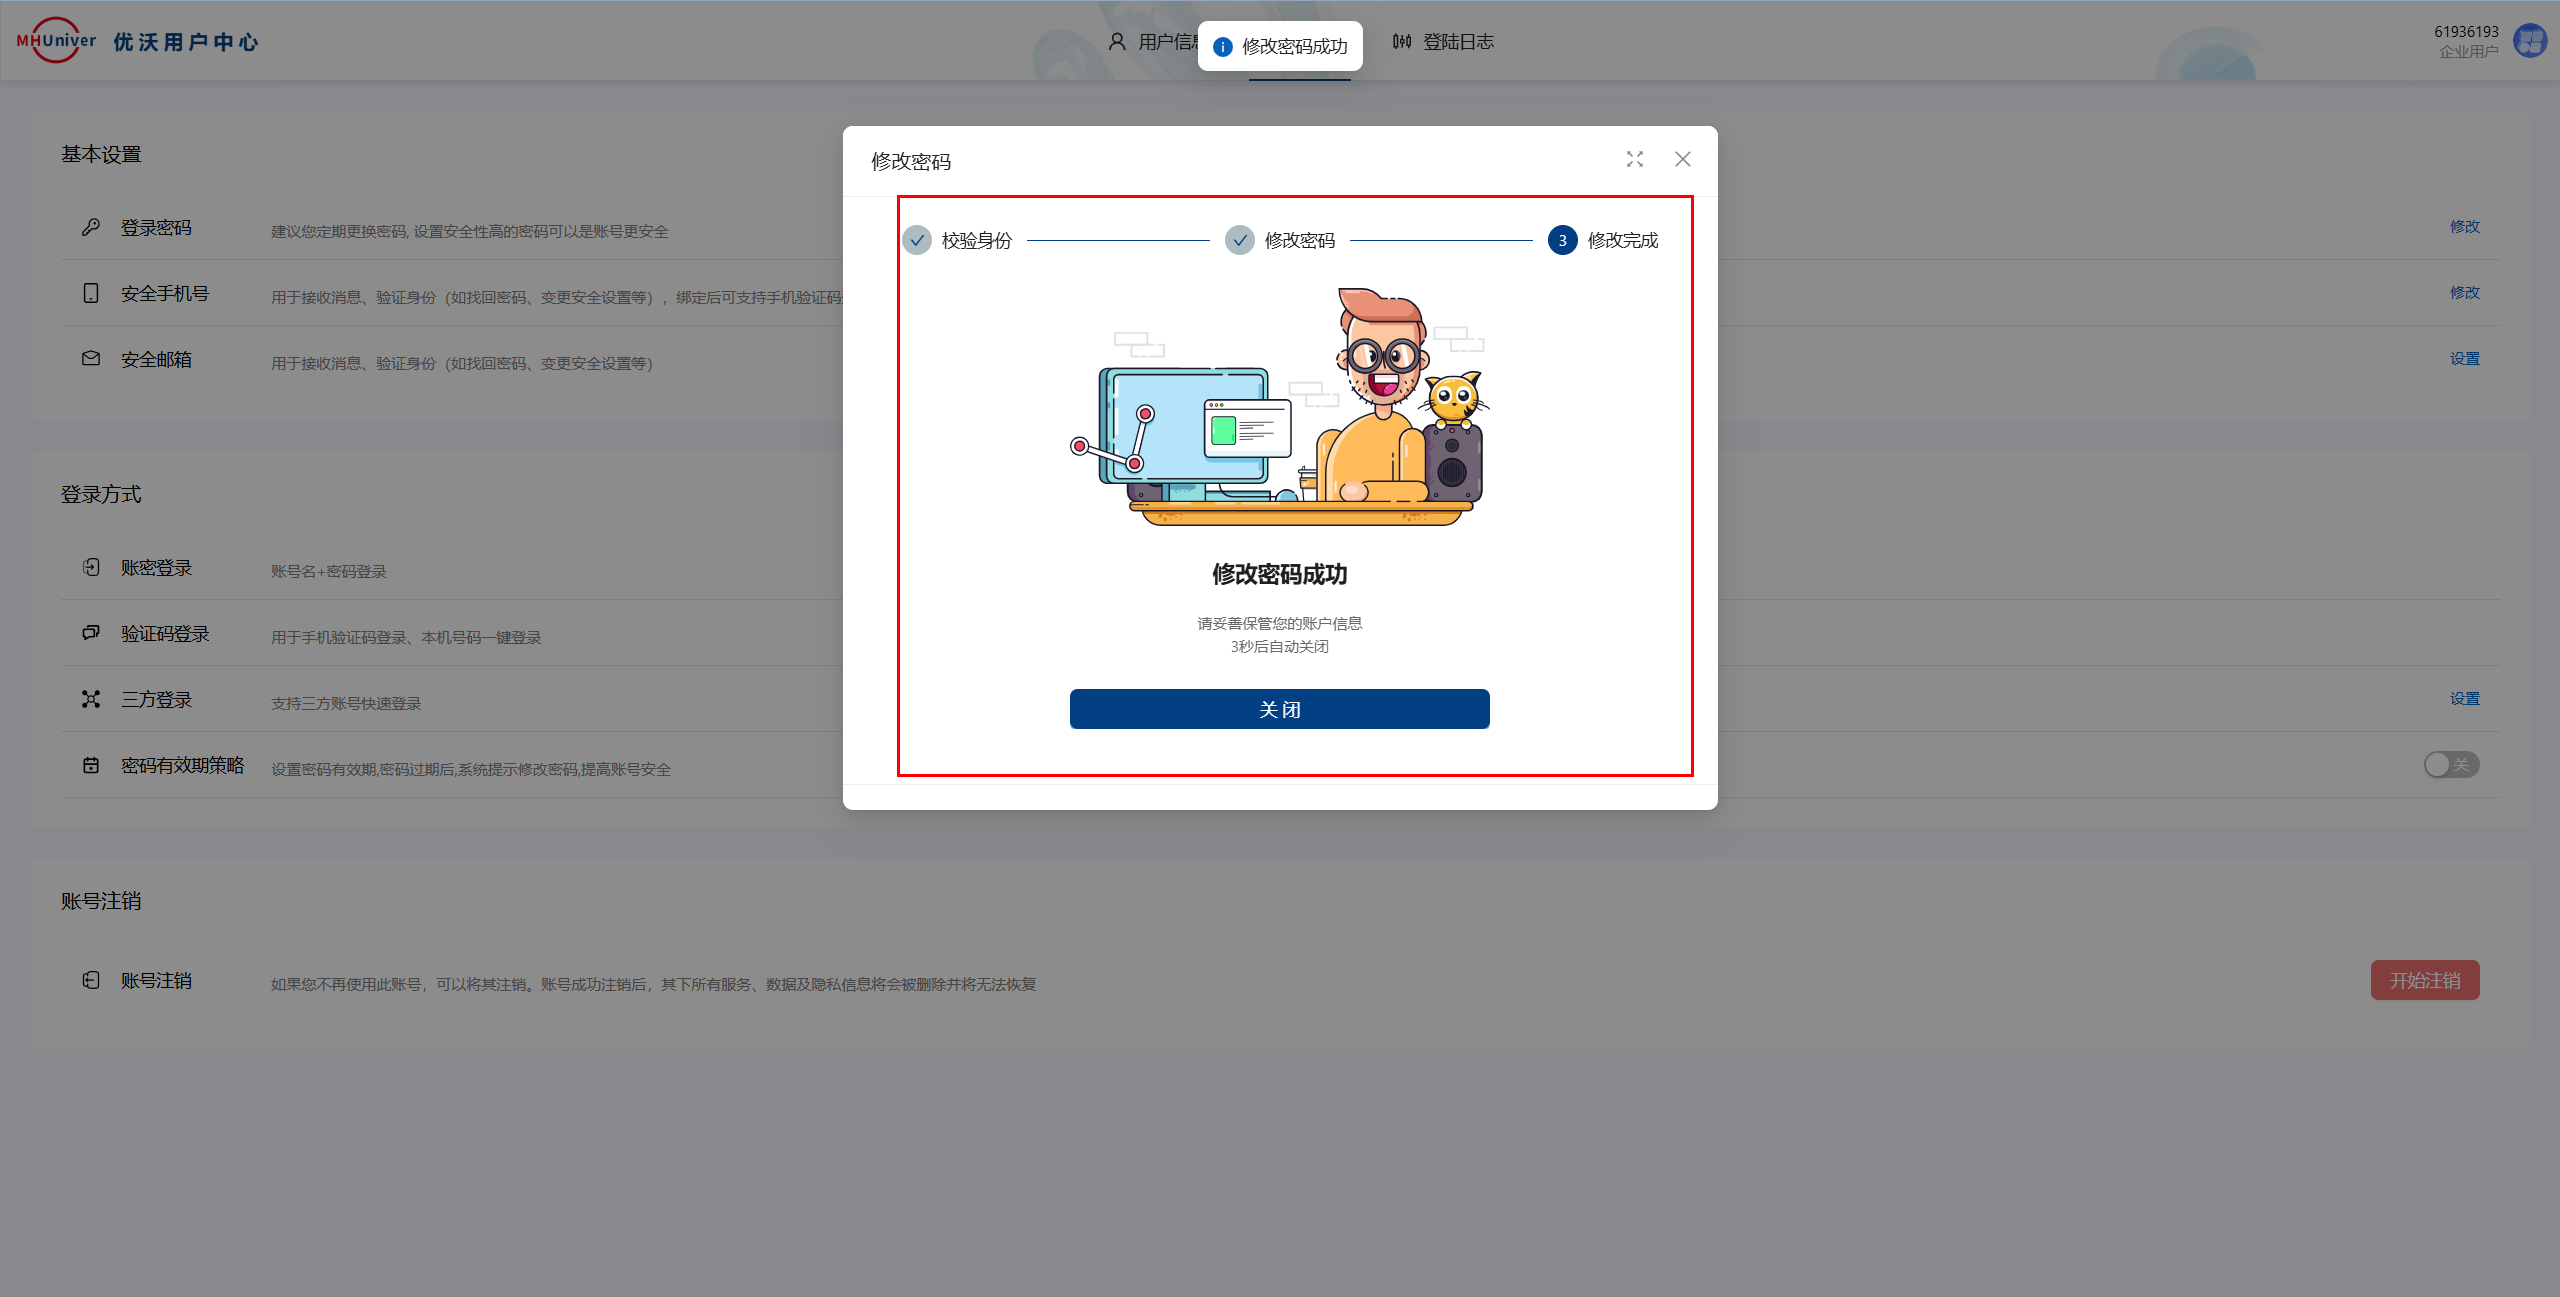The height and width of the screenshot is (1297, 2560).
Task: Click the MHUniver logo
Action: coord(56,41)
